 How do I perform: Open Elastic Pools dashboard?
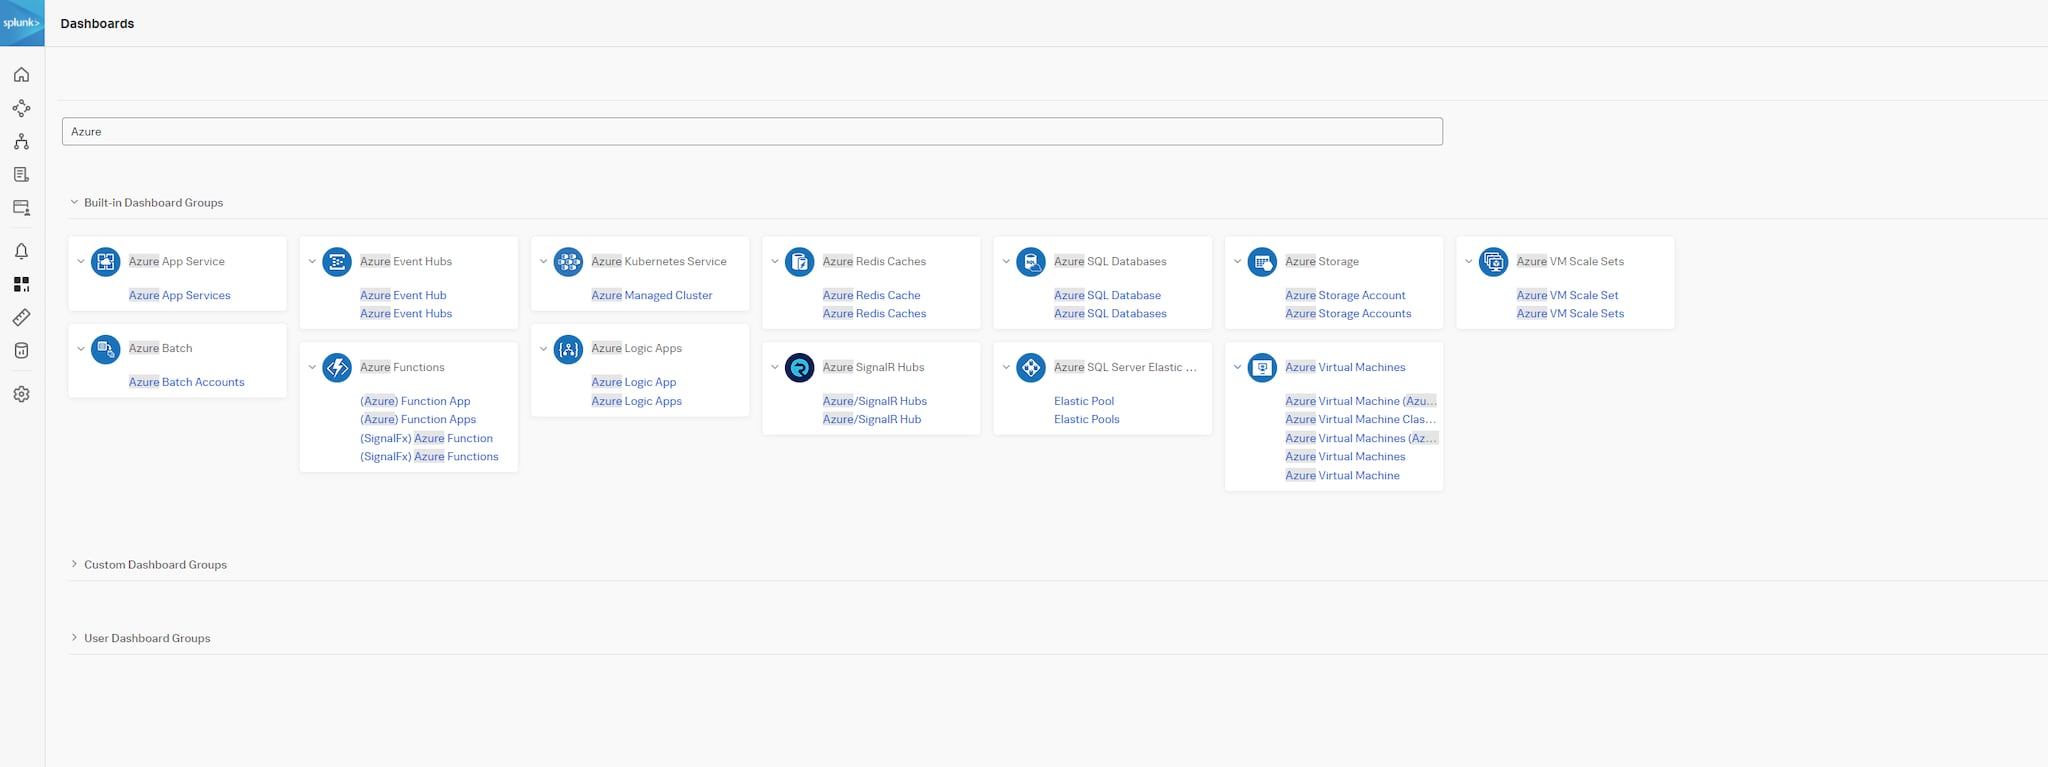click(1087, 419)
